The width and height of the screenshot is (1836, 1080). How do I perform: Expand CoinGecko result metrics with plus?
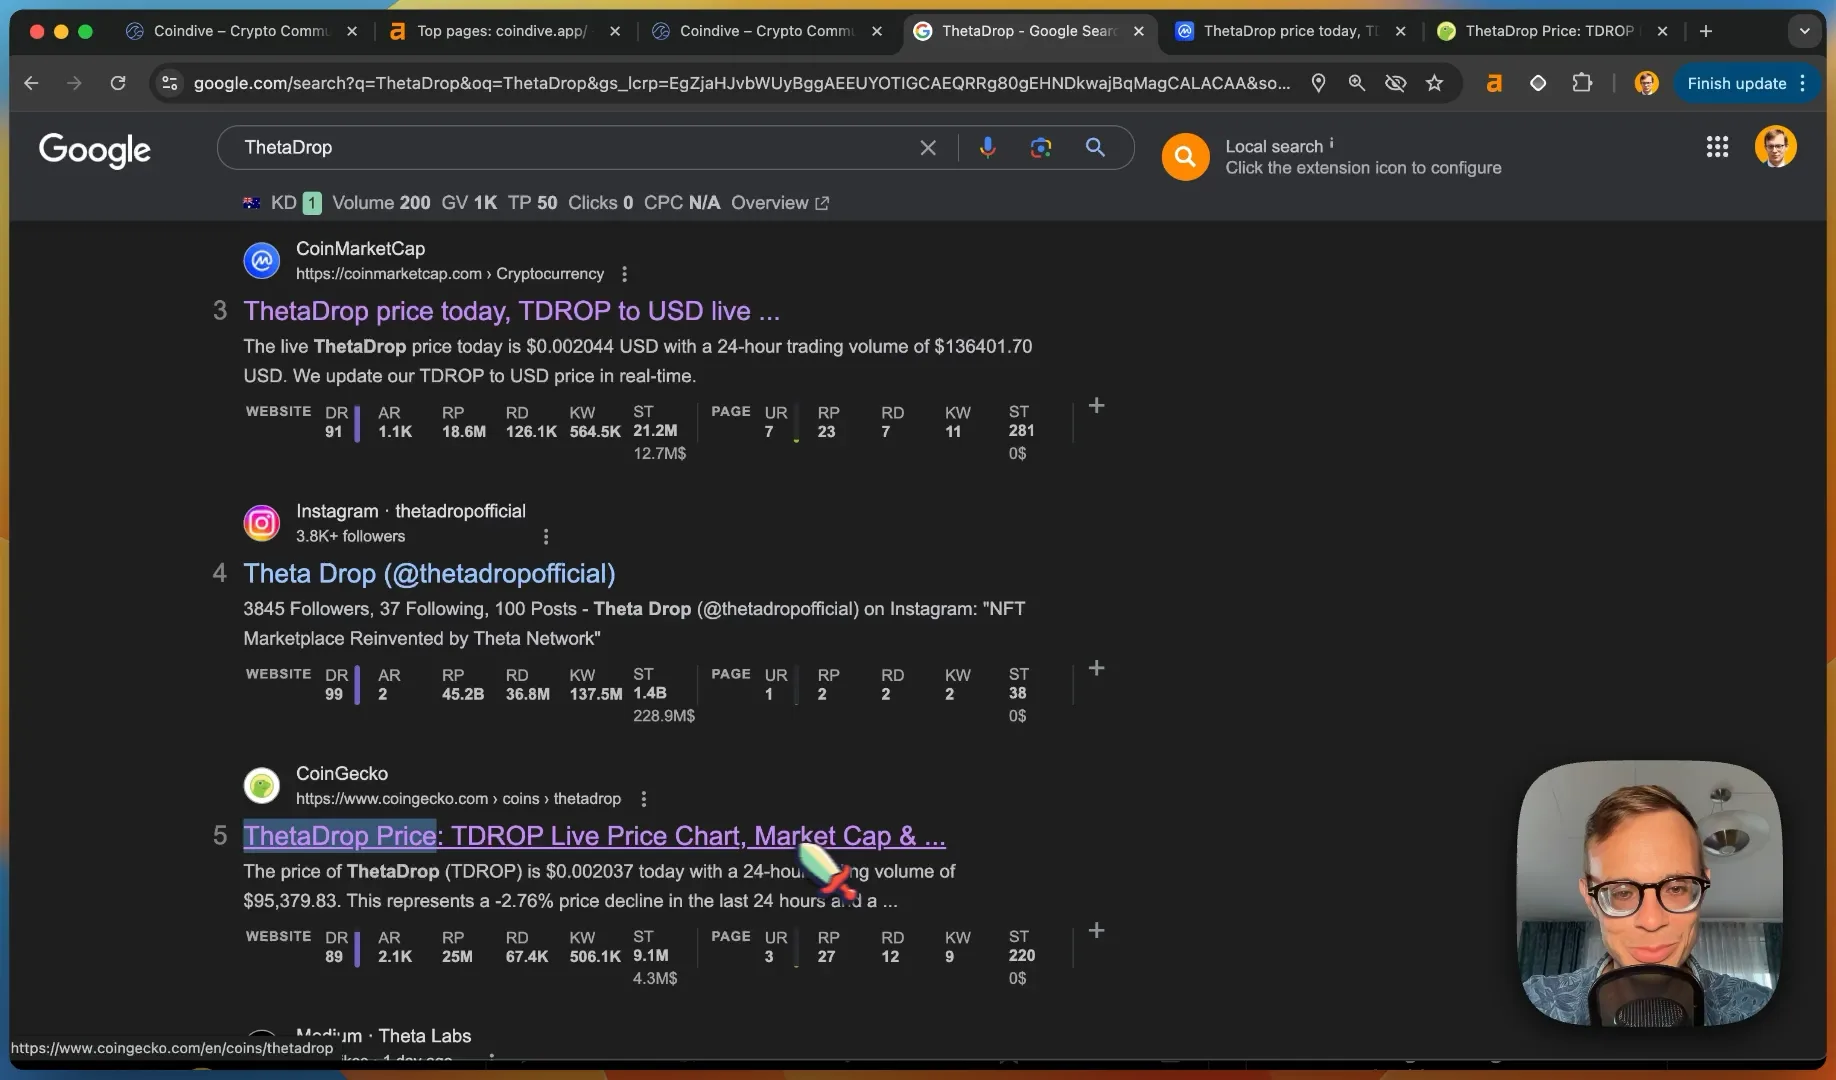pyautogui.click(x=1096, y=930)
